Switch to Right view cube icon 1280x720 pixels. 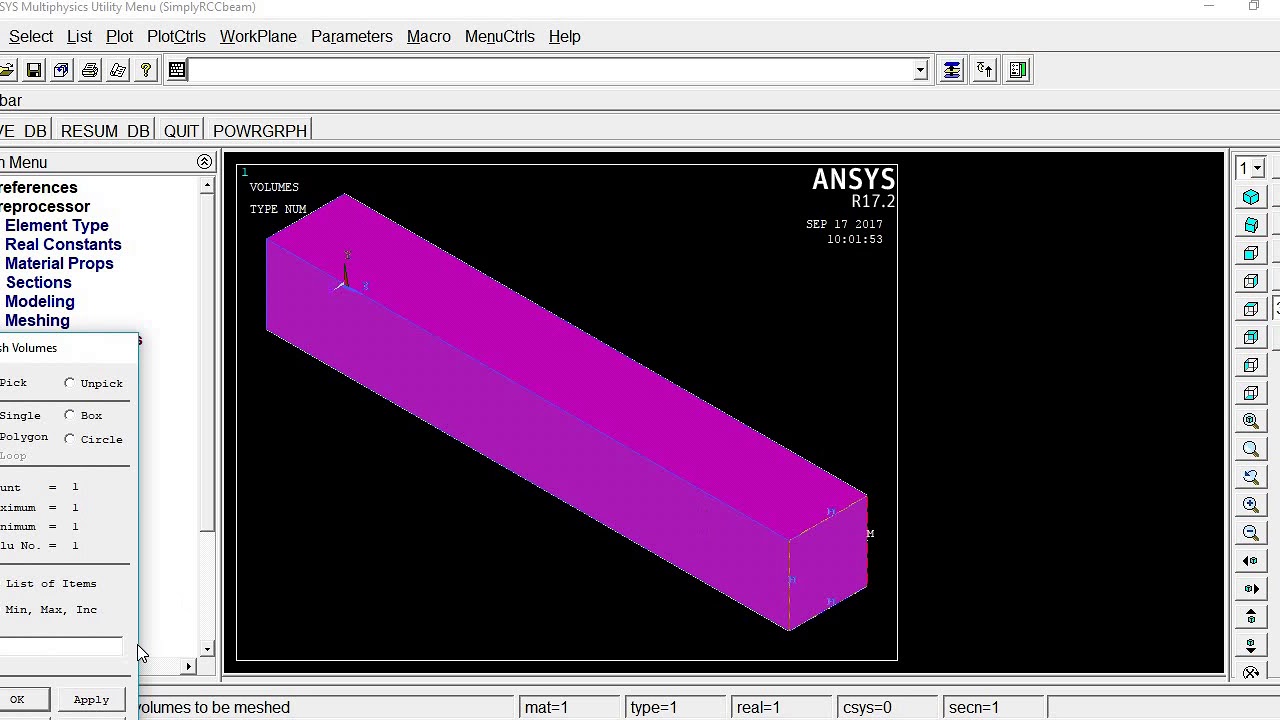coord(1251,281)
